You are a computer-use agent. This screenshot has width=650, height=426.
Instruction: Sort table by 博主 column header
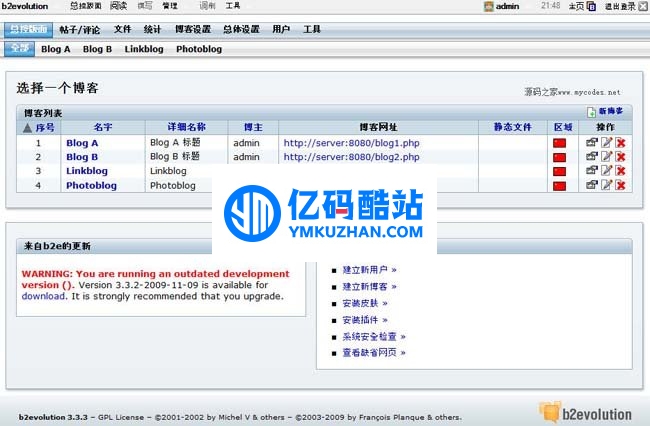point(253,127)
